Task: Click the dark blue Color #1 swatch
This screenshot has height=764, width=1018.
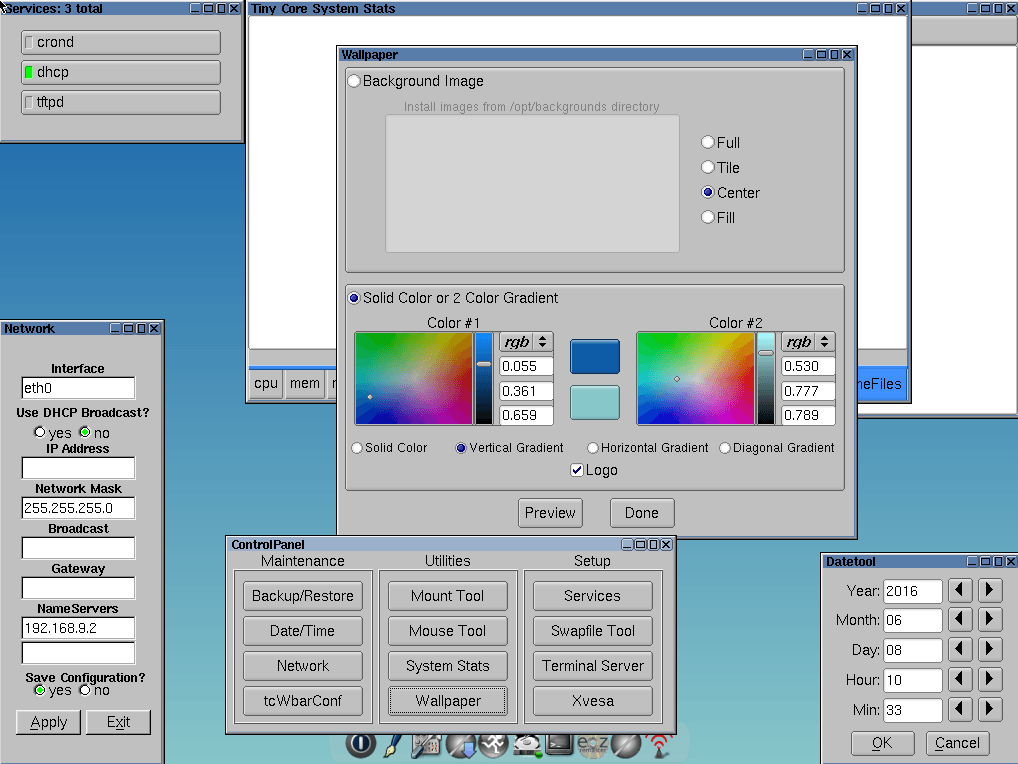Action: pos(595,357)
